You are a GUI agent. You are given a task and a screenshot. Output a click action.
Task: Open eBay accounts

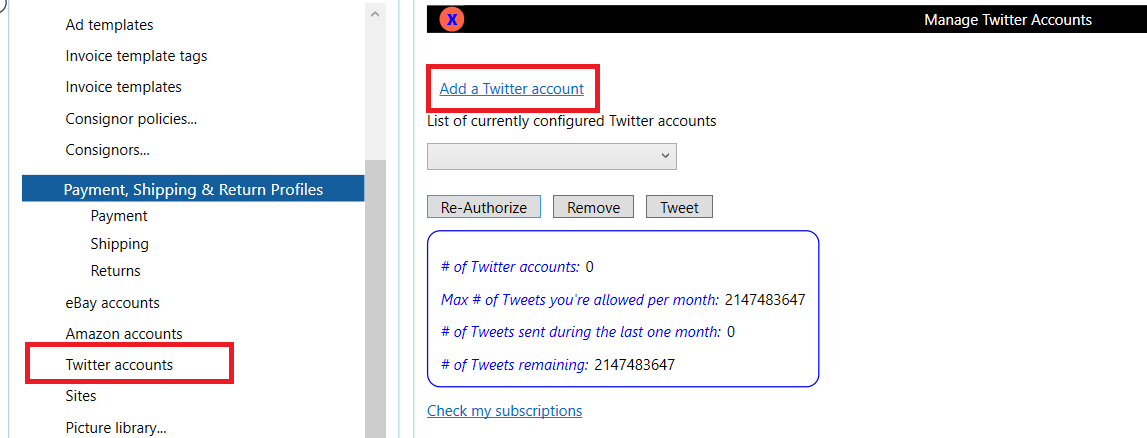pos(113,303)
